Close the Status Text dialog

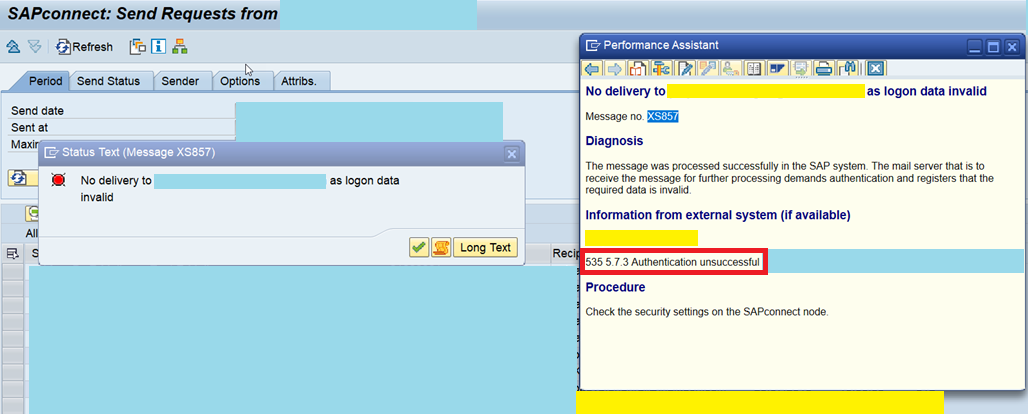pyautogui.click(x=511, y=154)
